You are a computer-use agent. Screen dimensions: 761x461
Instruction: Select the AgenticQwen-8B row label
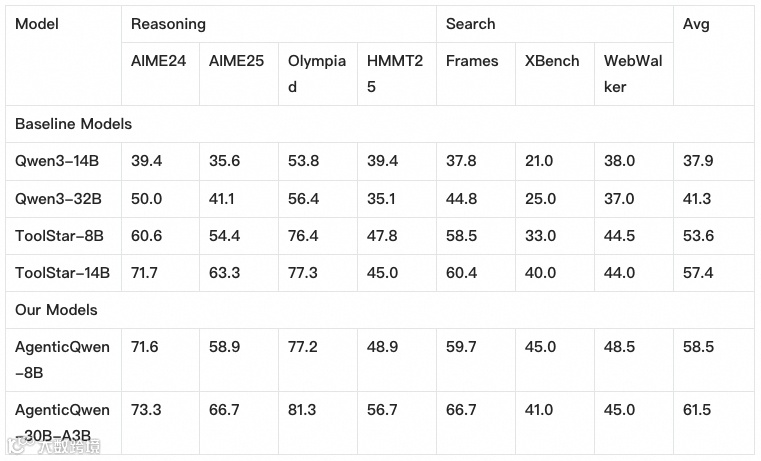pyautogui.click(x=62, y=360)
